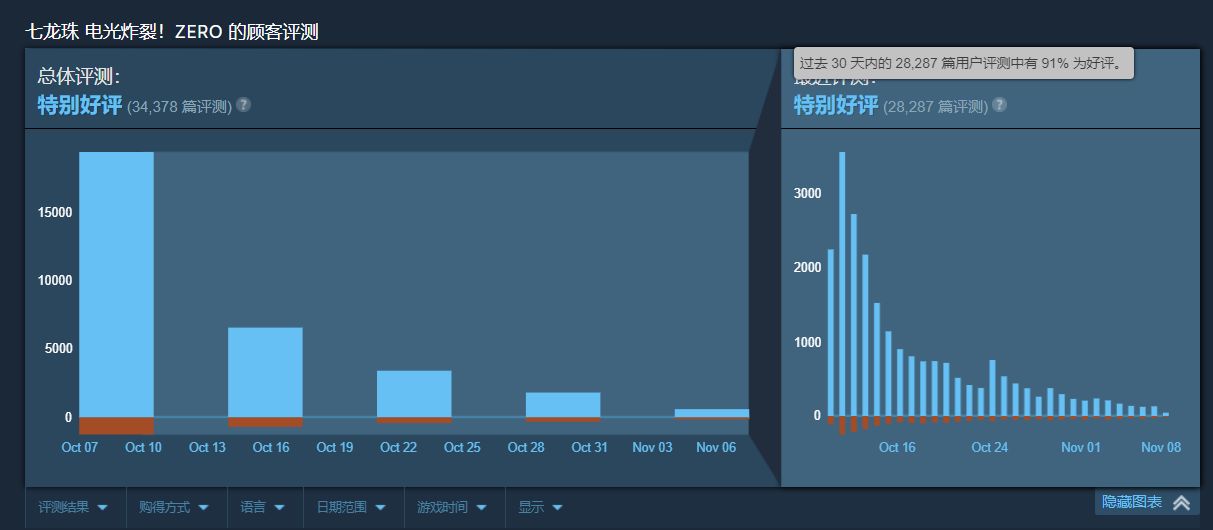Click the small positive bar near Nov 06
This screenshot has height=530, width=1213.
pyautogui.click(x=711, y=413)
